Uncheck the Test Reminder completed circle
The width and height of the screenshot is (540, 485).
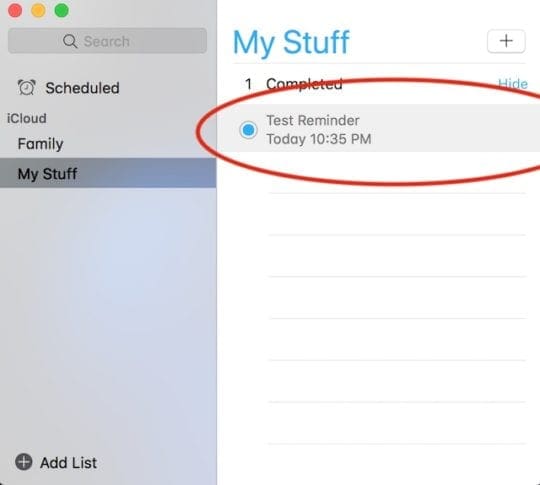(x=248, y=130)
